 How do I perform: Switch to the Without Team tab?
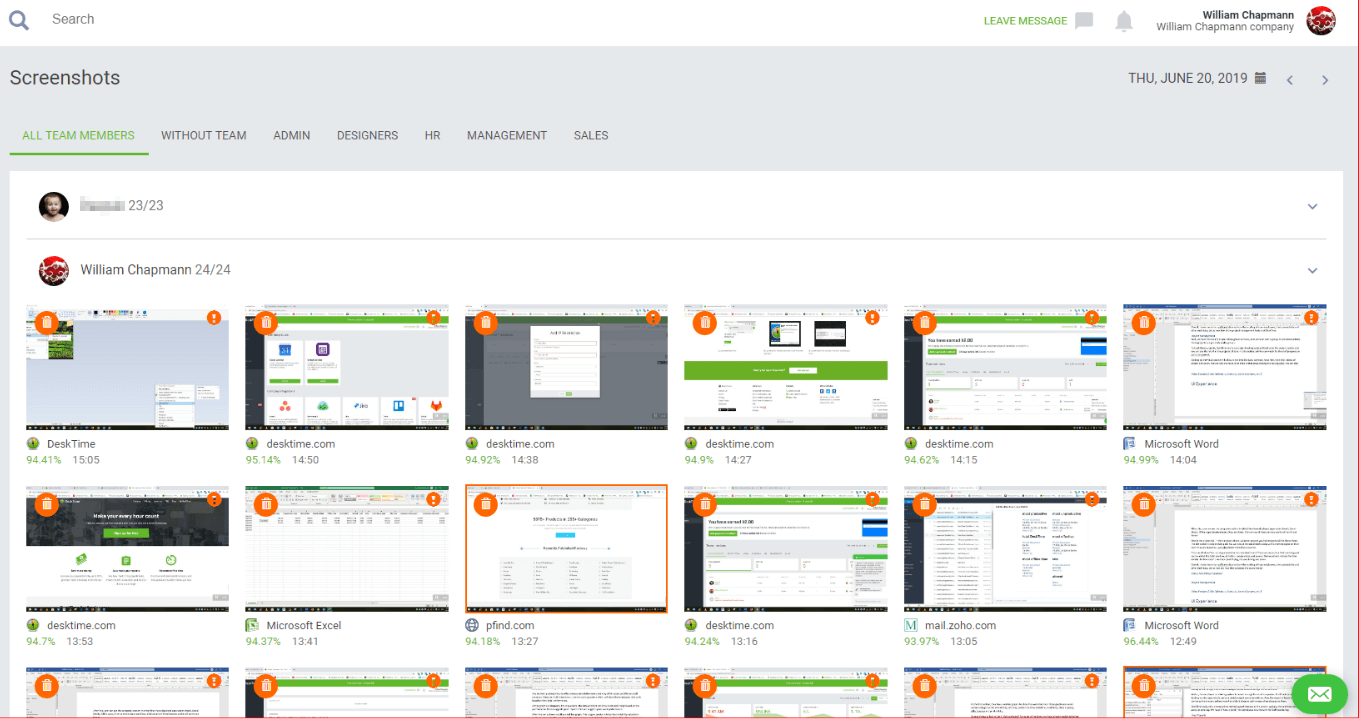pos(204,135)
